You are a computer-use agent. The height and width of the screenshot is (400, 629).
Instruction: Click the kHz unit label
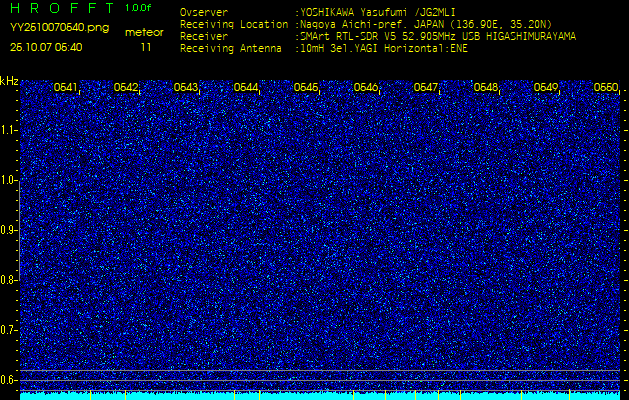[9, 80]
